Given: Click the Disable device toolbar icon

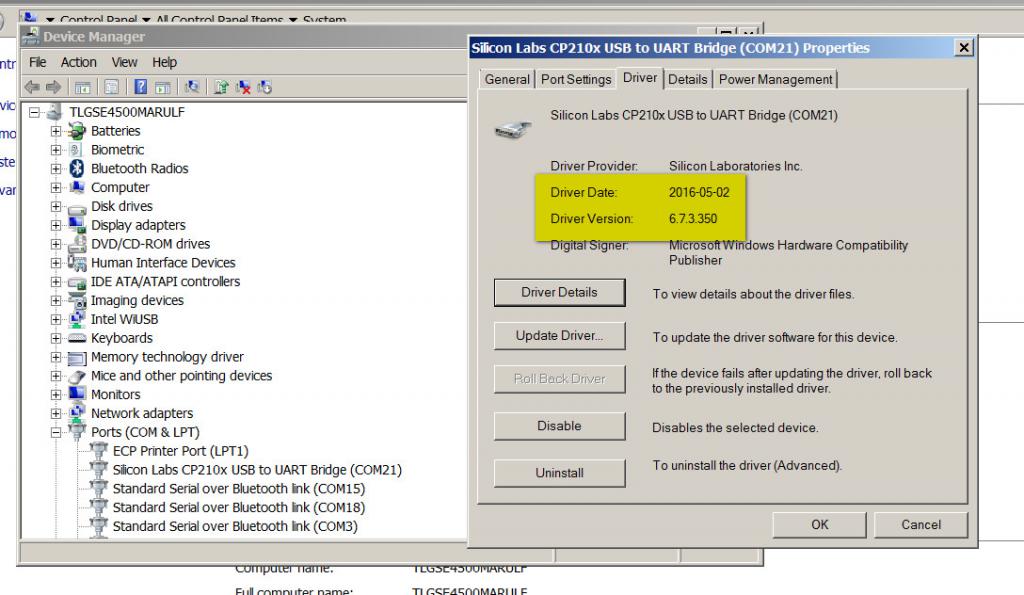Looking at the screenshot, I should coord(264,87).
